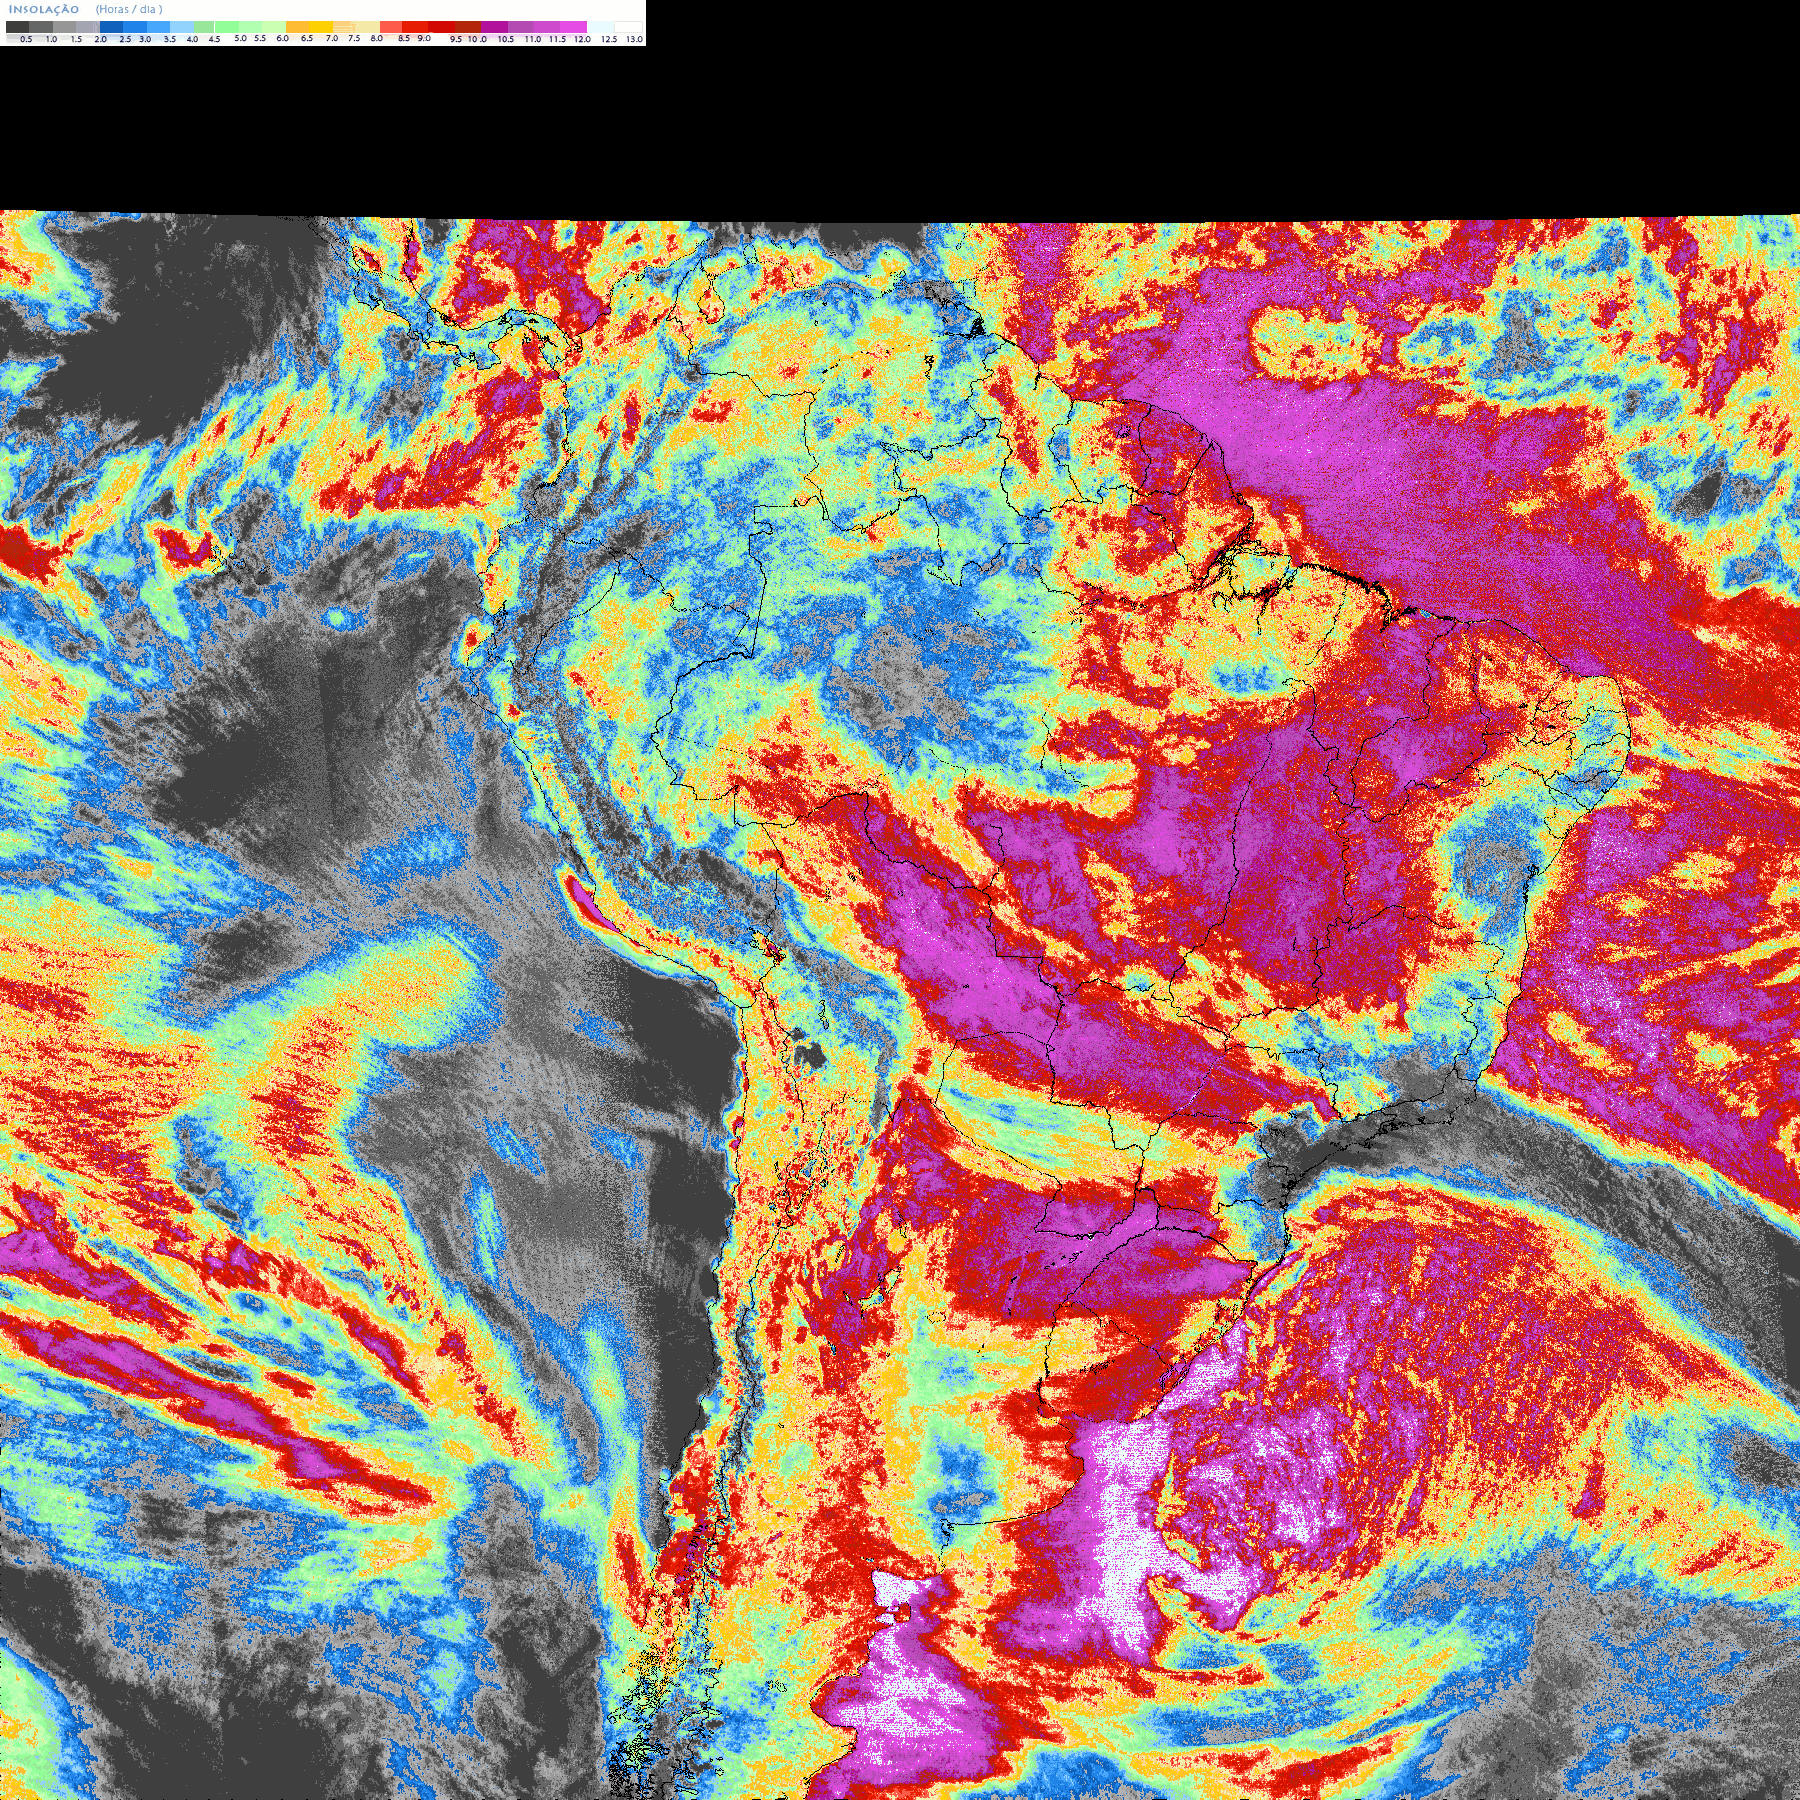Click the '8.0' legend value
The width and height of the screenshot is (1800, 1800).
click(376, 38)
